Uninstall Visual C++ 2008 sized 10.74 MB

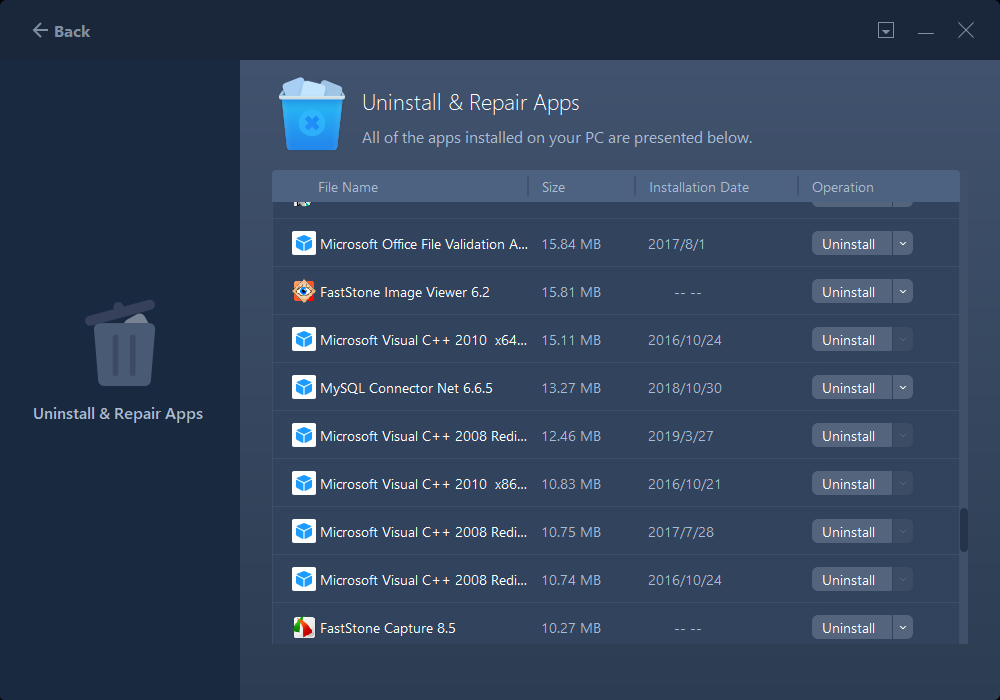851,580
